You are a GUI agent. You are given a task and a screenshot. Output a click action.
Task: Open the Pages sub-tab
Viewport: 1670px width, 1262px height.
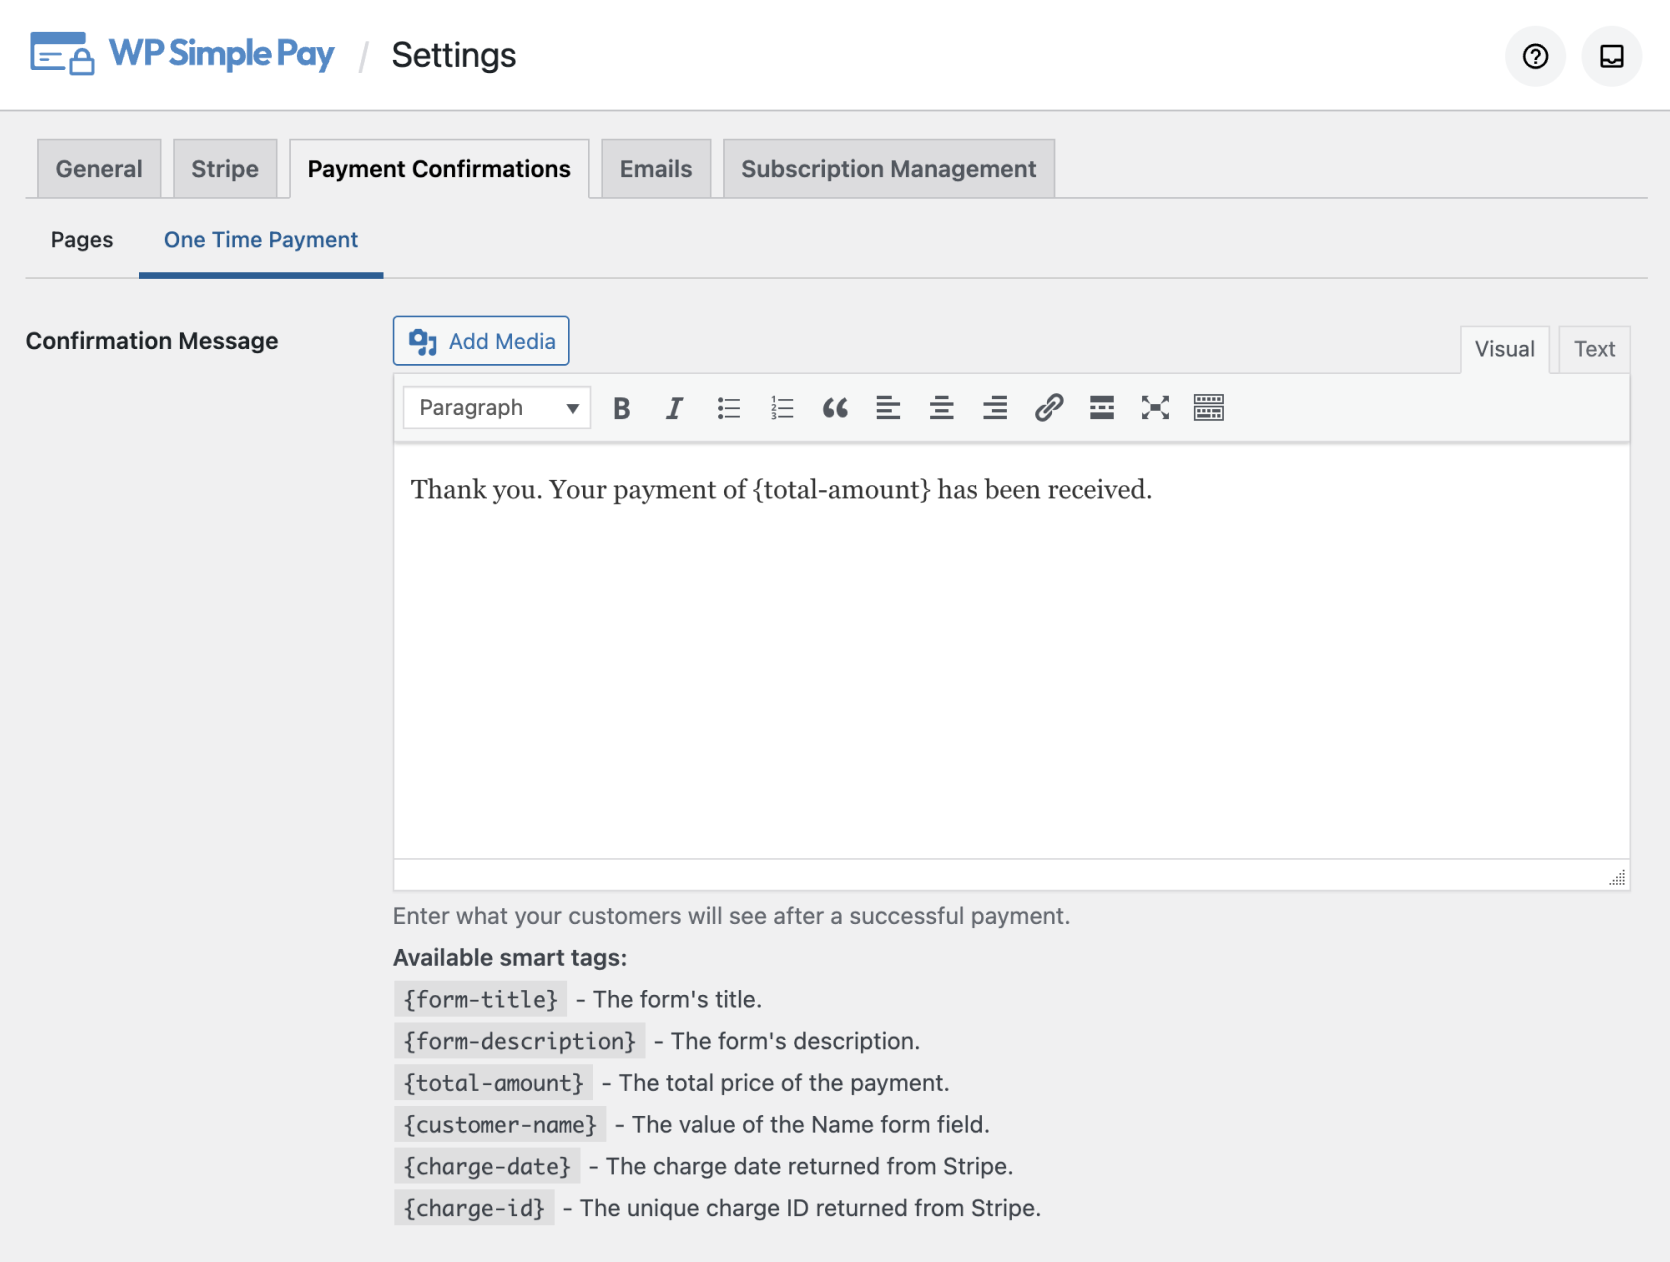pos(82,240)
